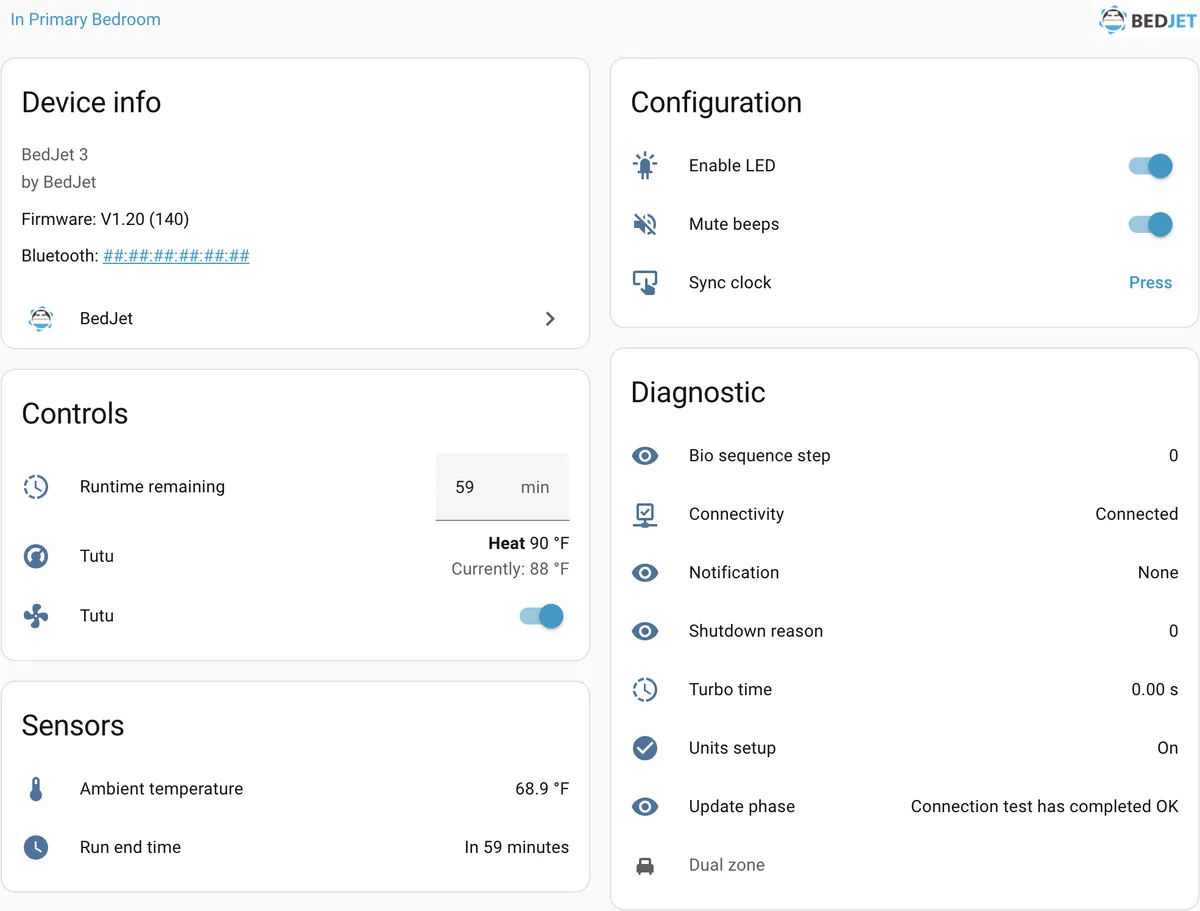1200x911 pixels.
Task: Click the eye icon next to Notification
Action: click(645, 573)
